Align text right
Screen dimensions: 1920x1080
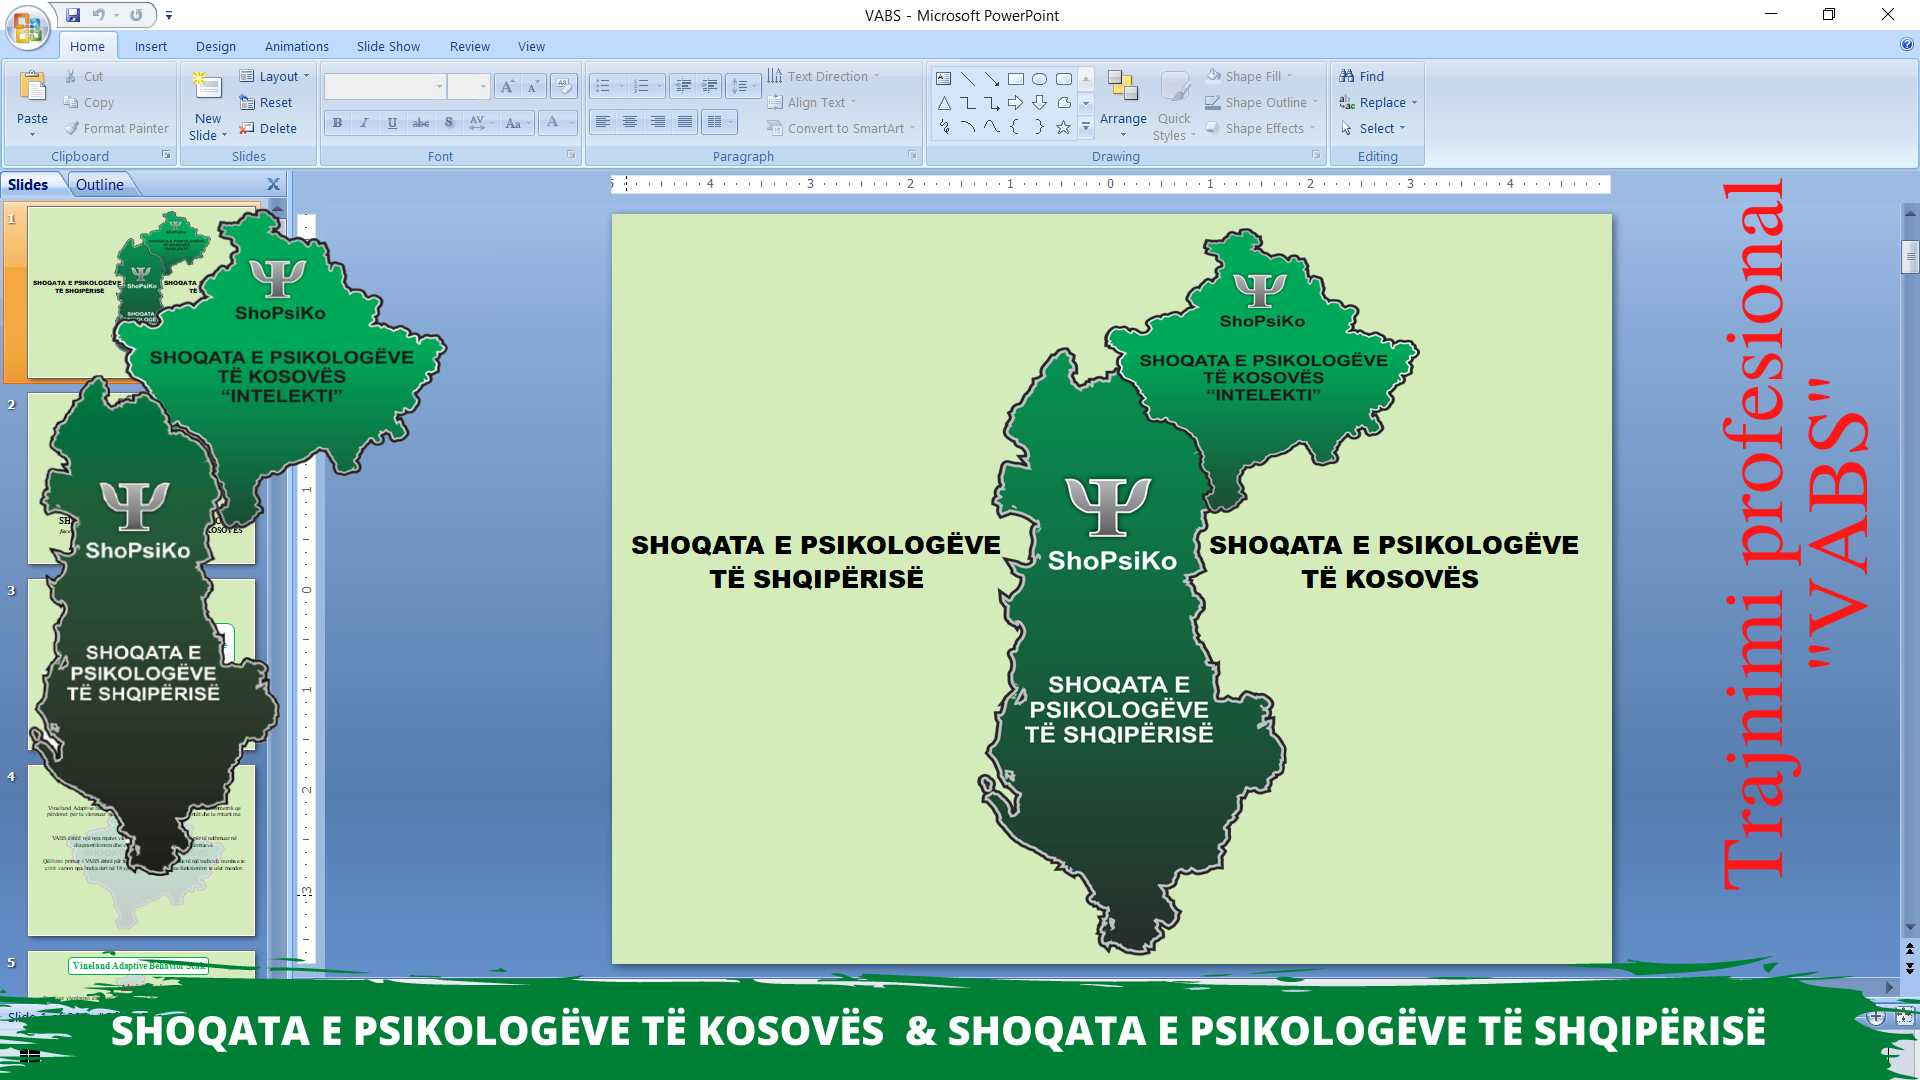(657, 122)
